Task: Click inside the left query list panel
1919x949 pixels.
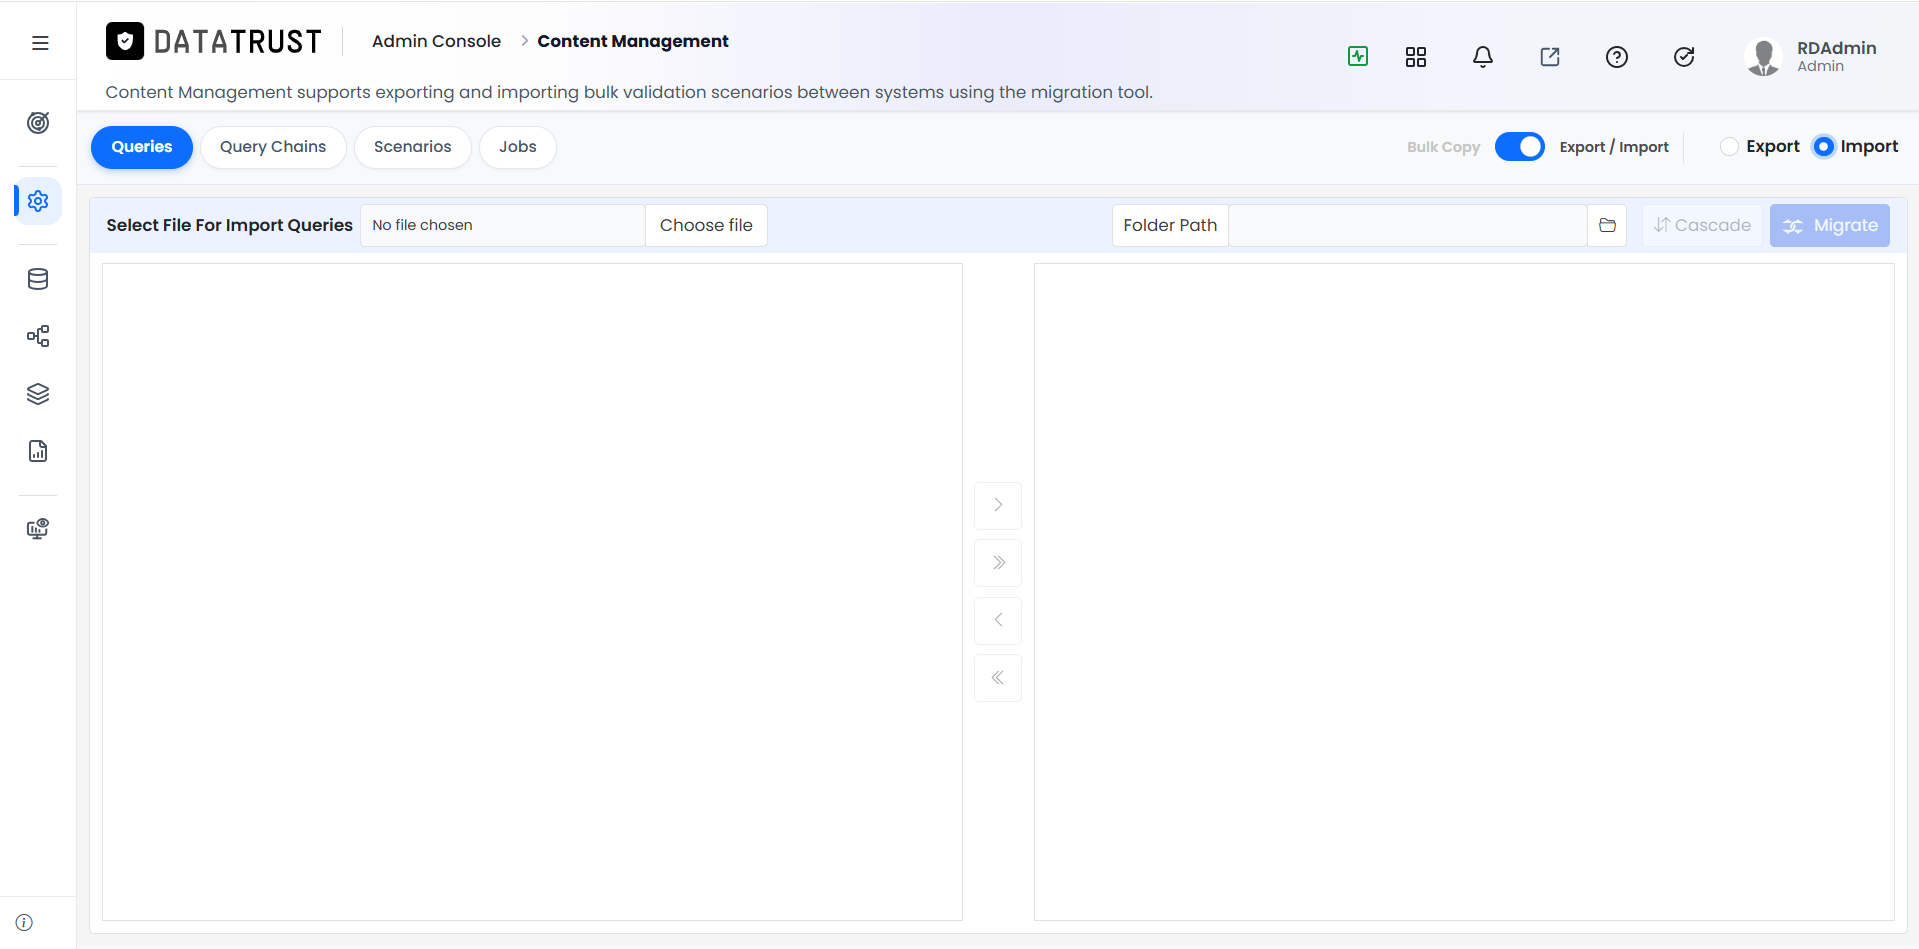Action: click(x=532, y=592)
